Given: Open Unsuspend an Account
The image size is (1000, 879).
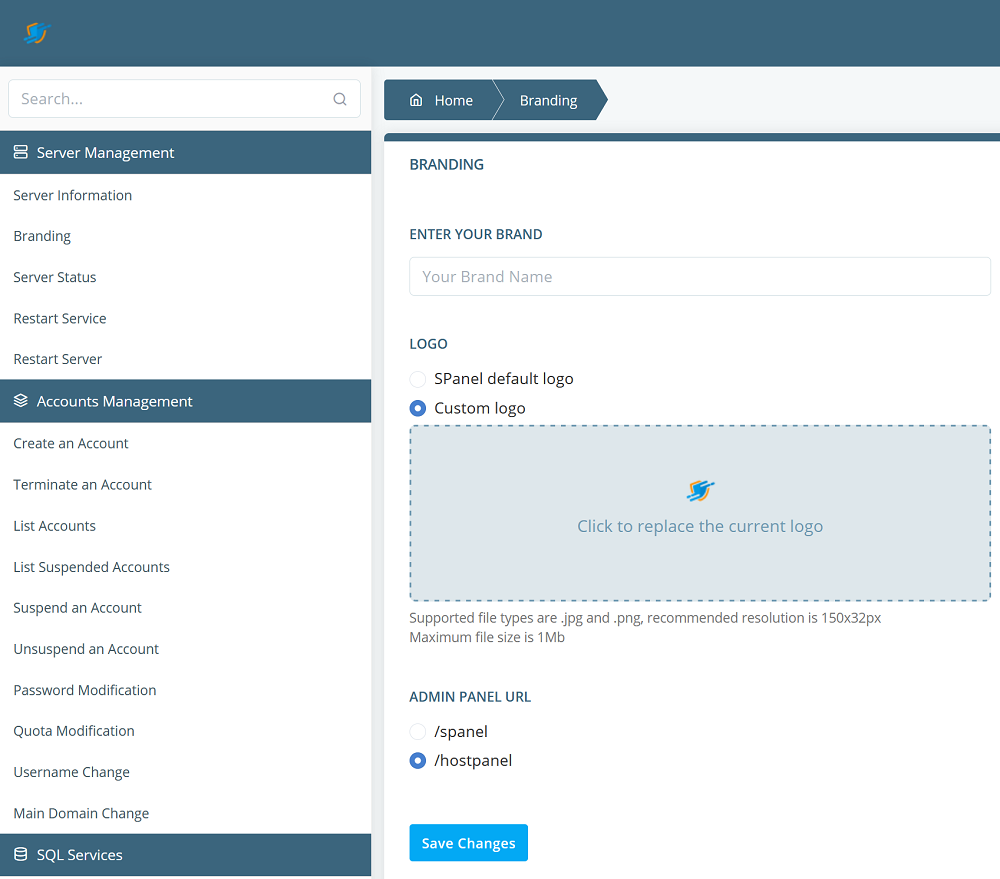Looking at the screenshot, I should tap(86, 649).
